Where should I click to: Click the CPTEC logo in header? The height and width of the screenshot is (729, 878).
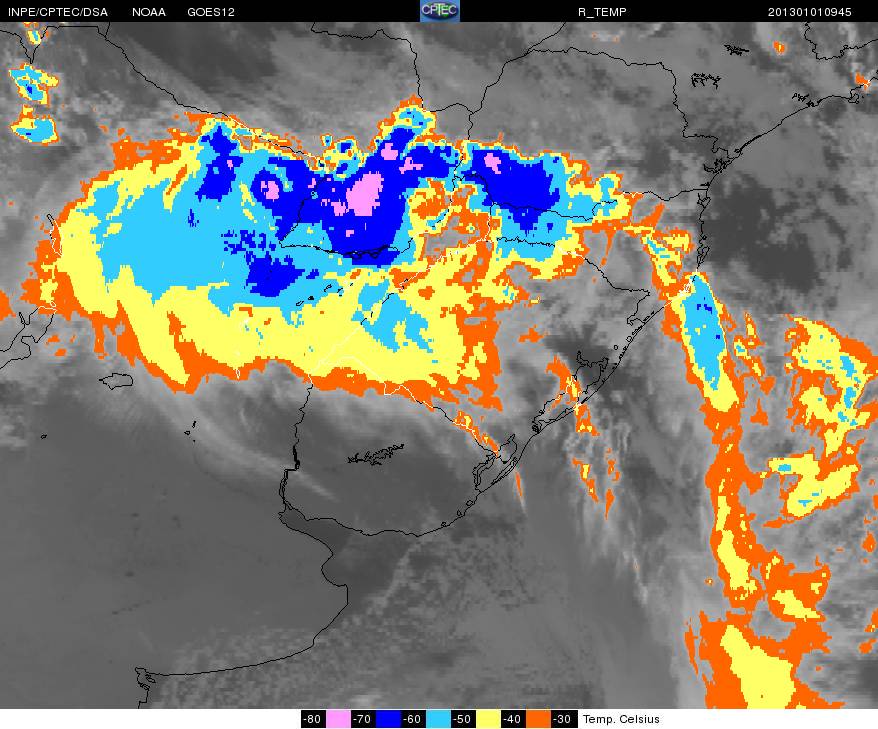[x=440, y=11]
